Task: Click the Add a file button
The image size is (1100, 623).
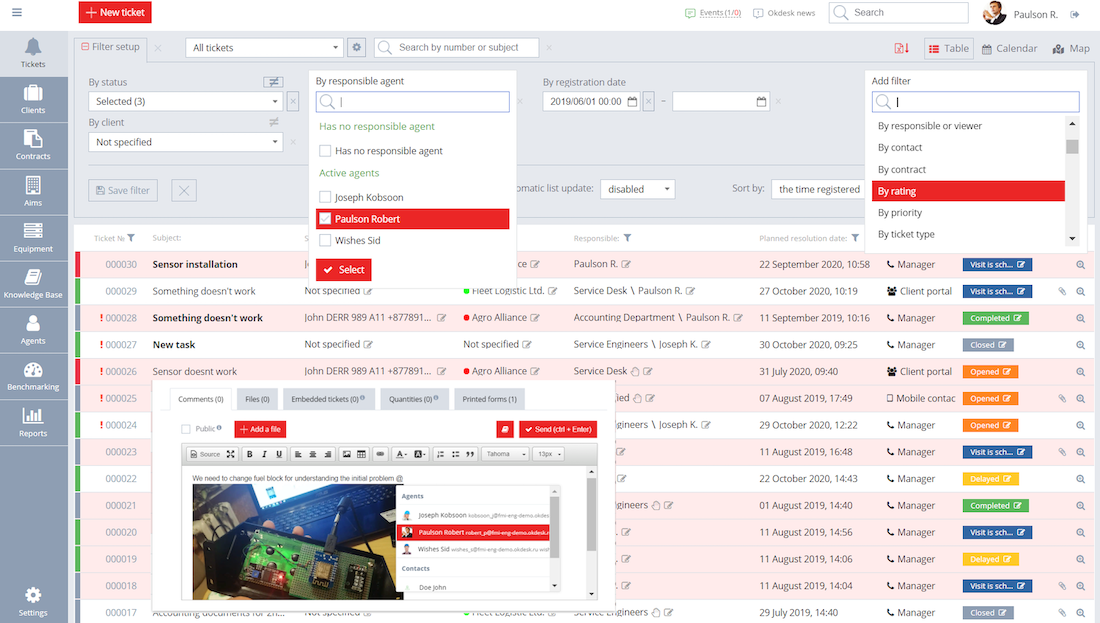Action: point(260,429)
